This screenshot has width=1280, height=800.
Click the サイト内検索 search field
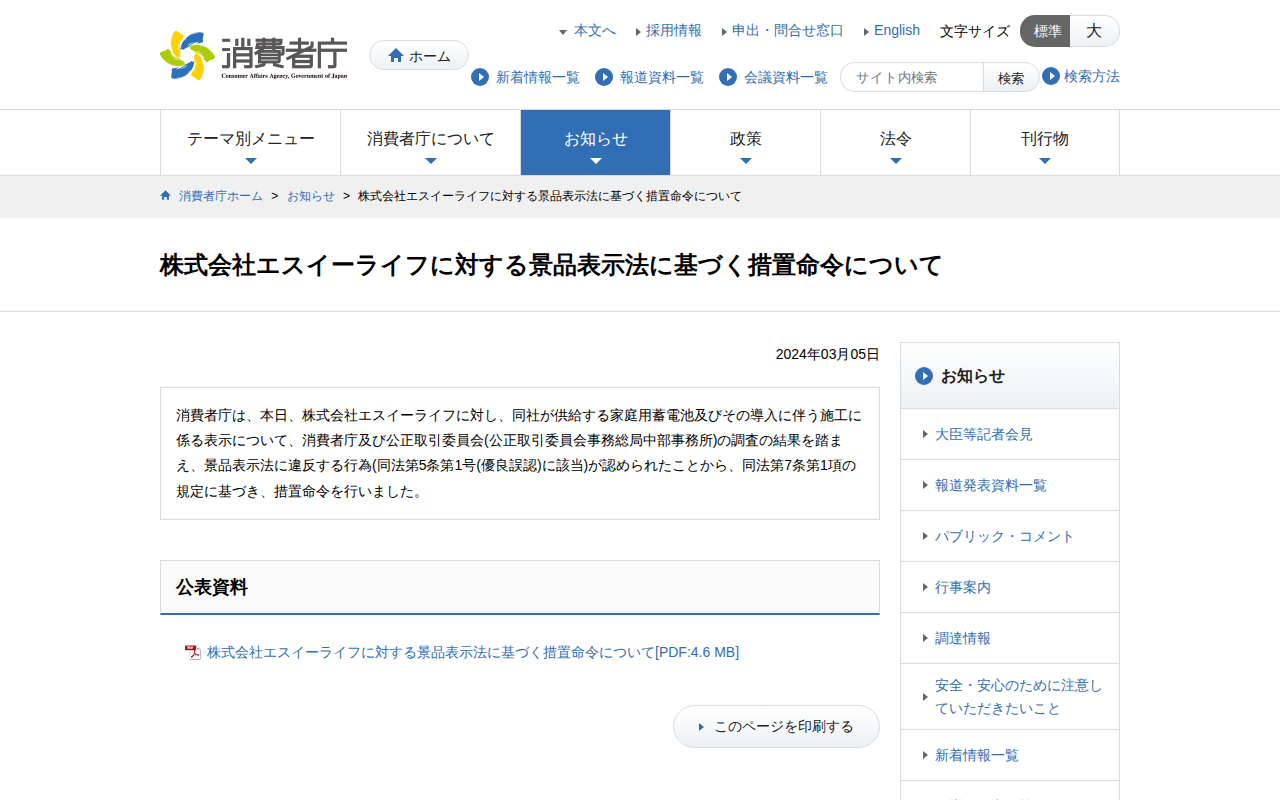pyautogui.click(x=913, y=77)
